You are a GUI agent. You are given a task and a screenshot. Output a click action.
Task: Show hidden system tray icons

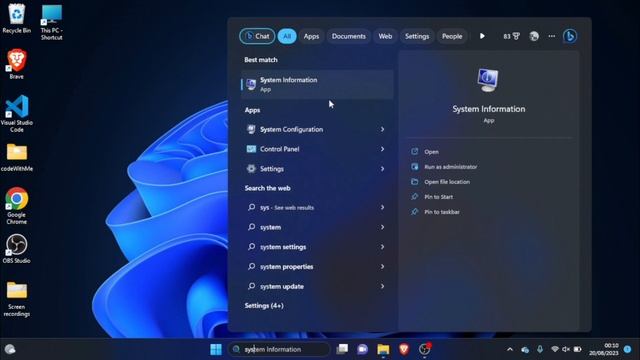coord(510,349)
